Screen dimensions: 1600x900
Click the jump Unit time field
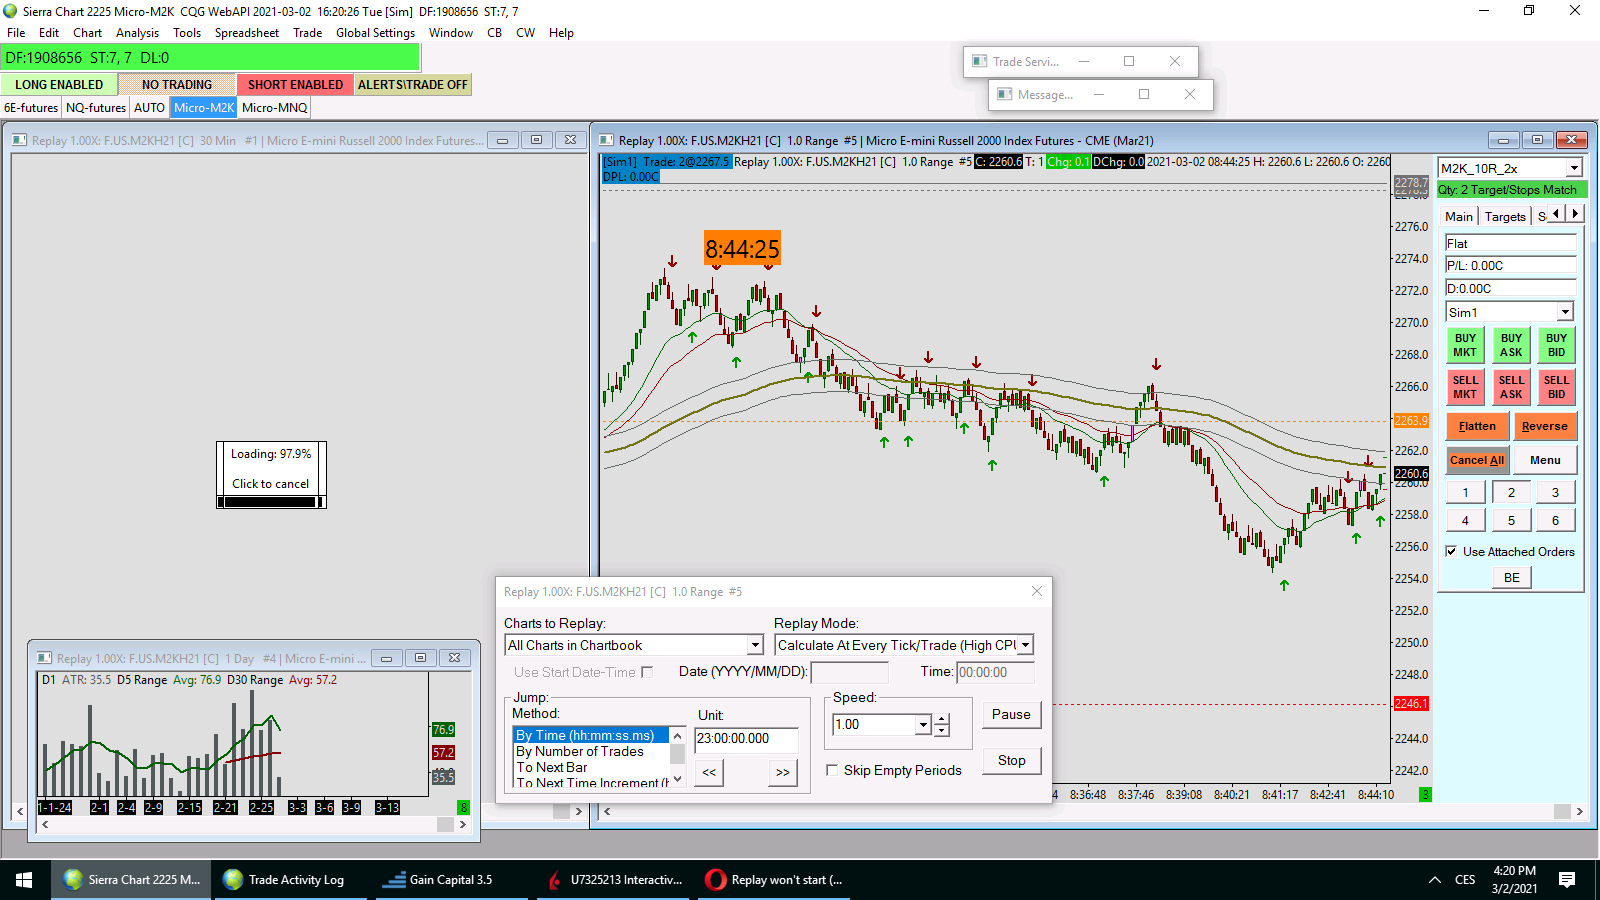point(746,738)
